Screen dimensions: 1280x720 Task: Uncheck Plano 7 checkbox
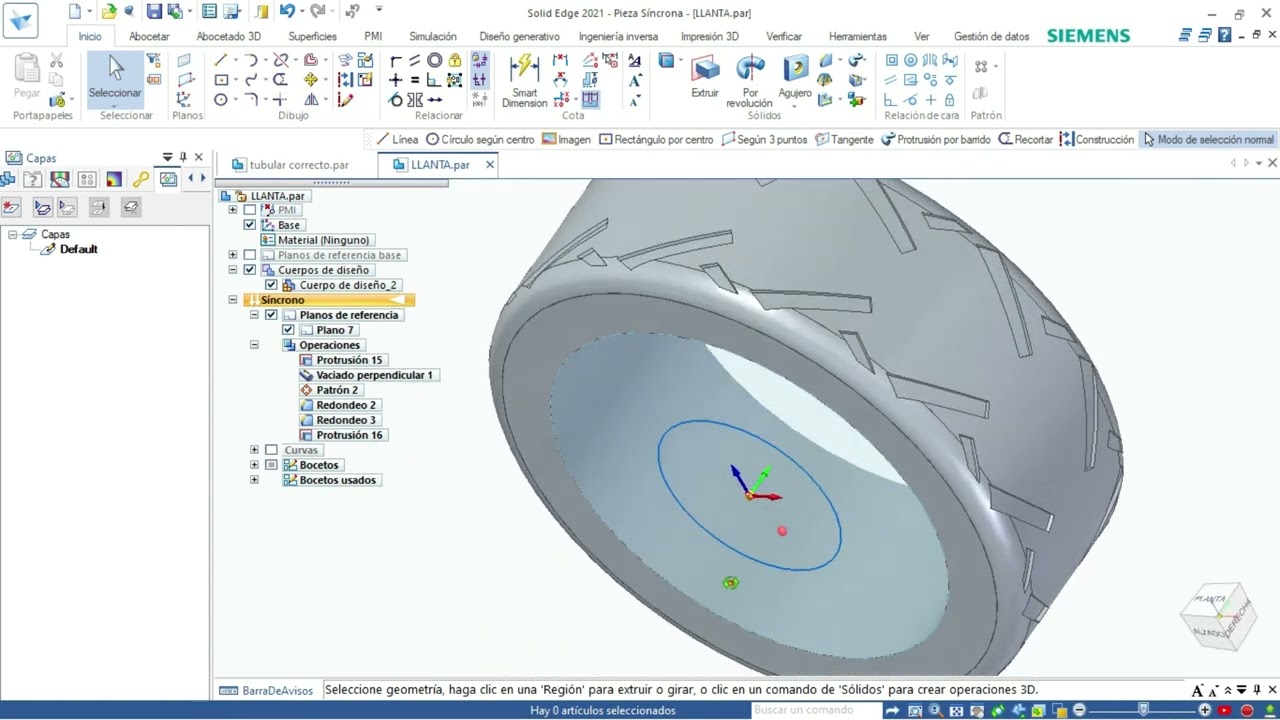[288, 330]
